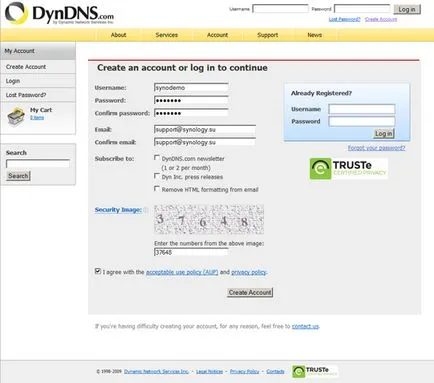The height and width of the screenshot is (383, 434).
Task: Open the My Cart basket icon
Action: click(x=16, y=117)
